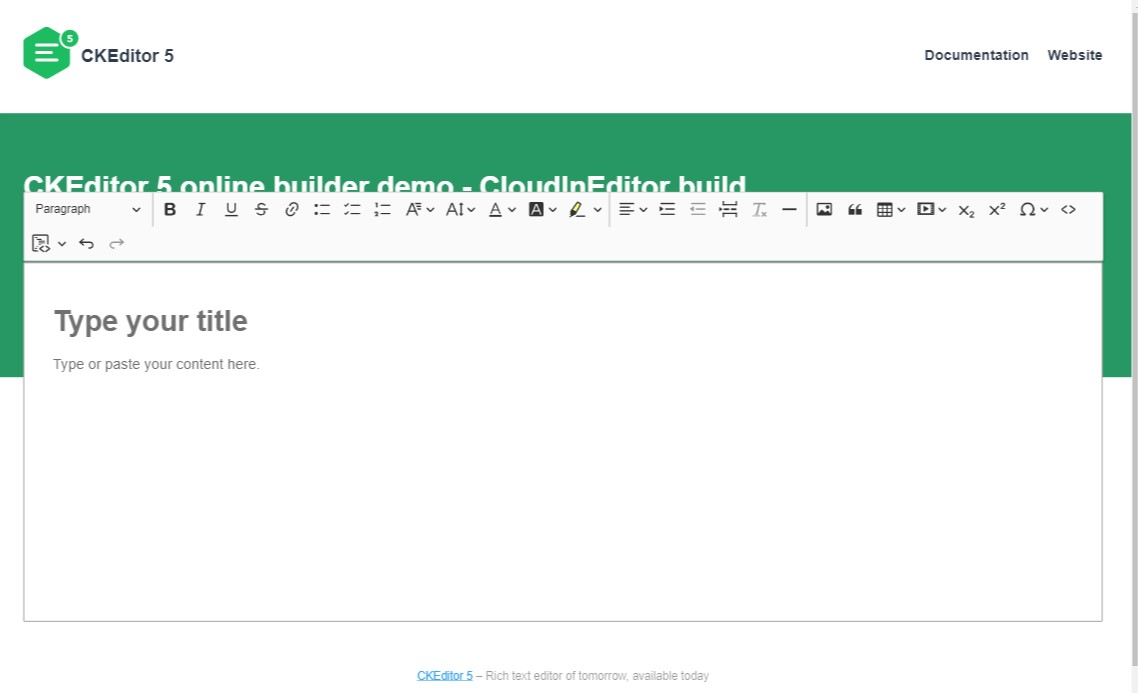Undo the last change
The image size is (1138, 693).
click(x=86, y=244)
